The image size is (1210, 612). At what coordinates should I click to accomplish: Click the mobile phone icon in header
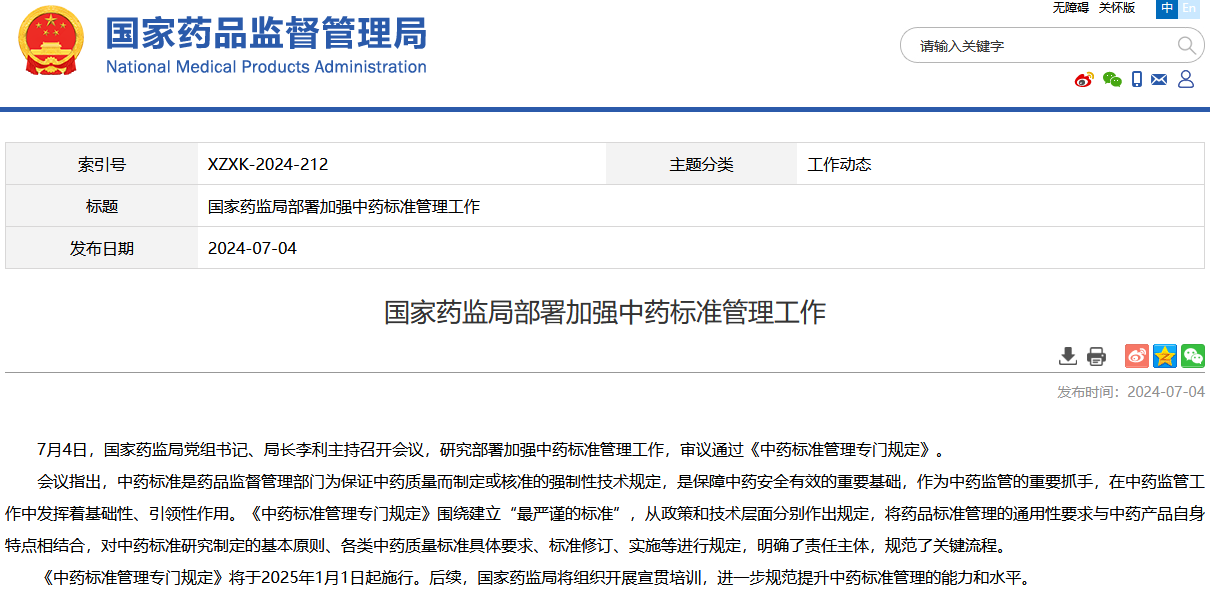(1137, 79)
